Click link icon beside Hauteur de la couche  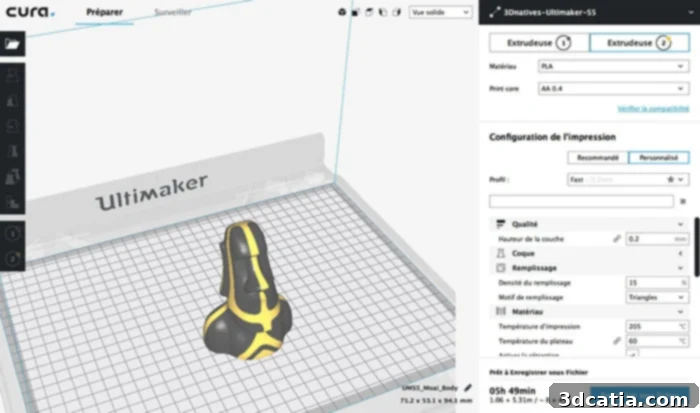pos(617,239)
